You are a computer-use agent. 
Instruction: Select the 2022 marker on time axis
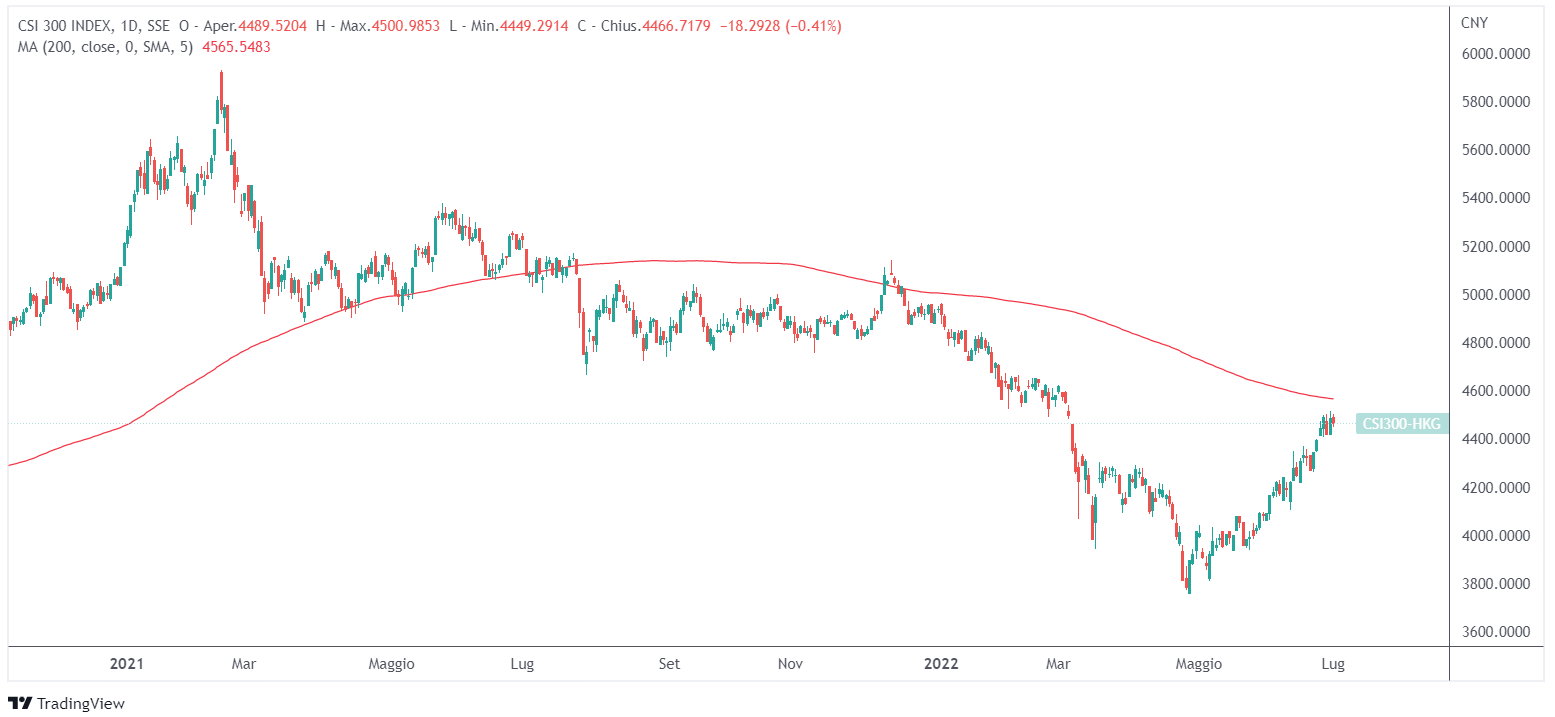940,663
